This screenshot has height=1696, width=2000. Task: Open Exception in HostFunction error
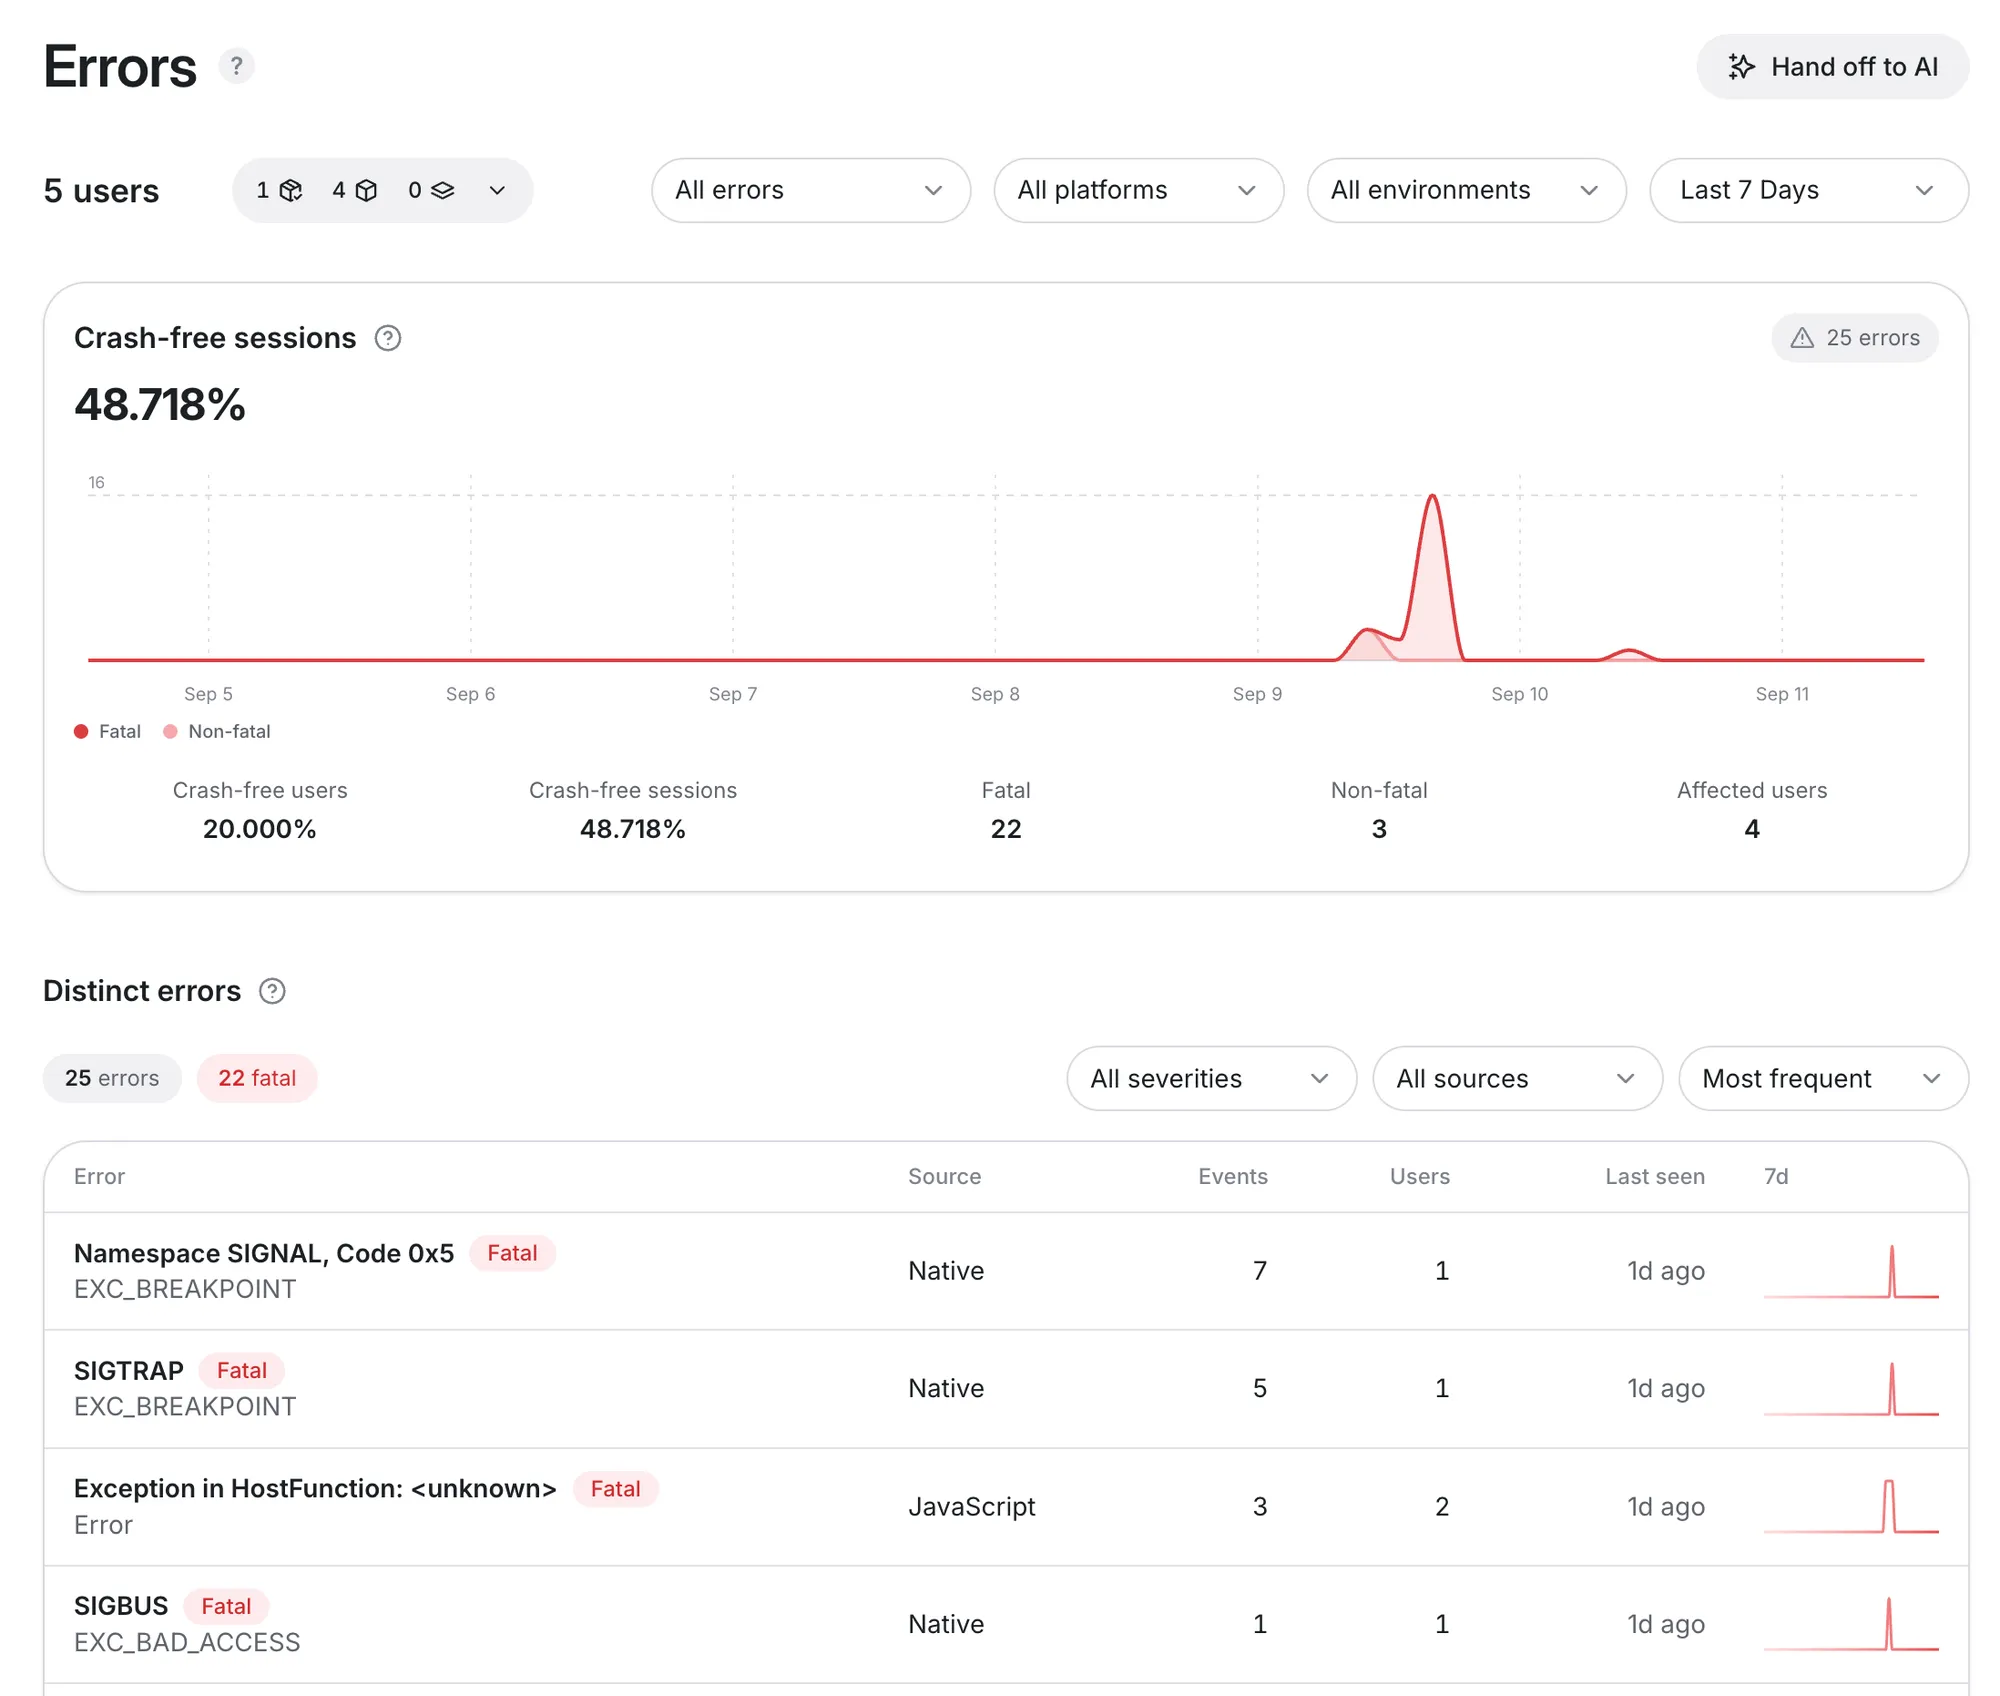(x=1006, y=1507)
